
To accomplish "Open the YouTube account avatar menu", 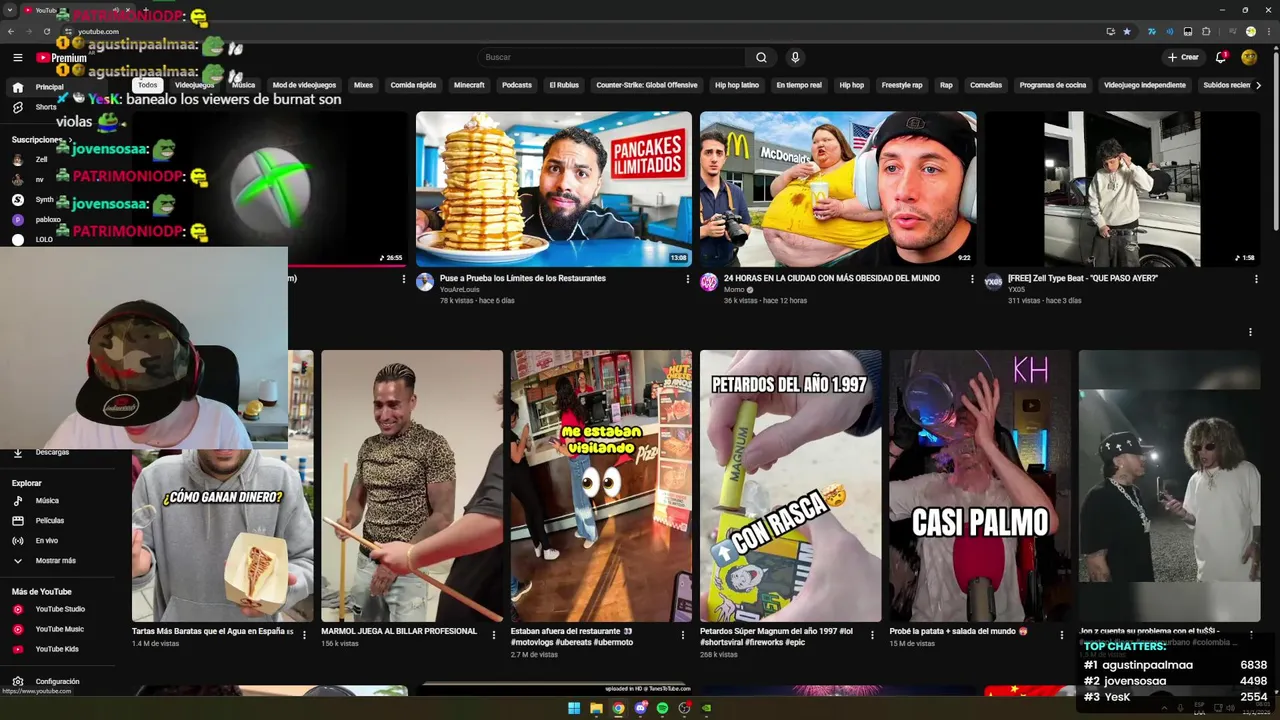I will [x=1249, y=58].
